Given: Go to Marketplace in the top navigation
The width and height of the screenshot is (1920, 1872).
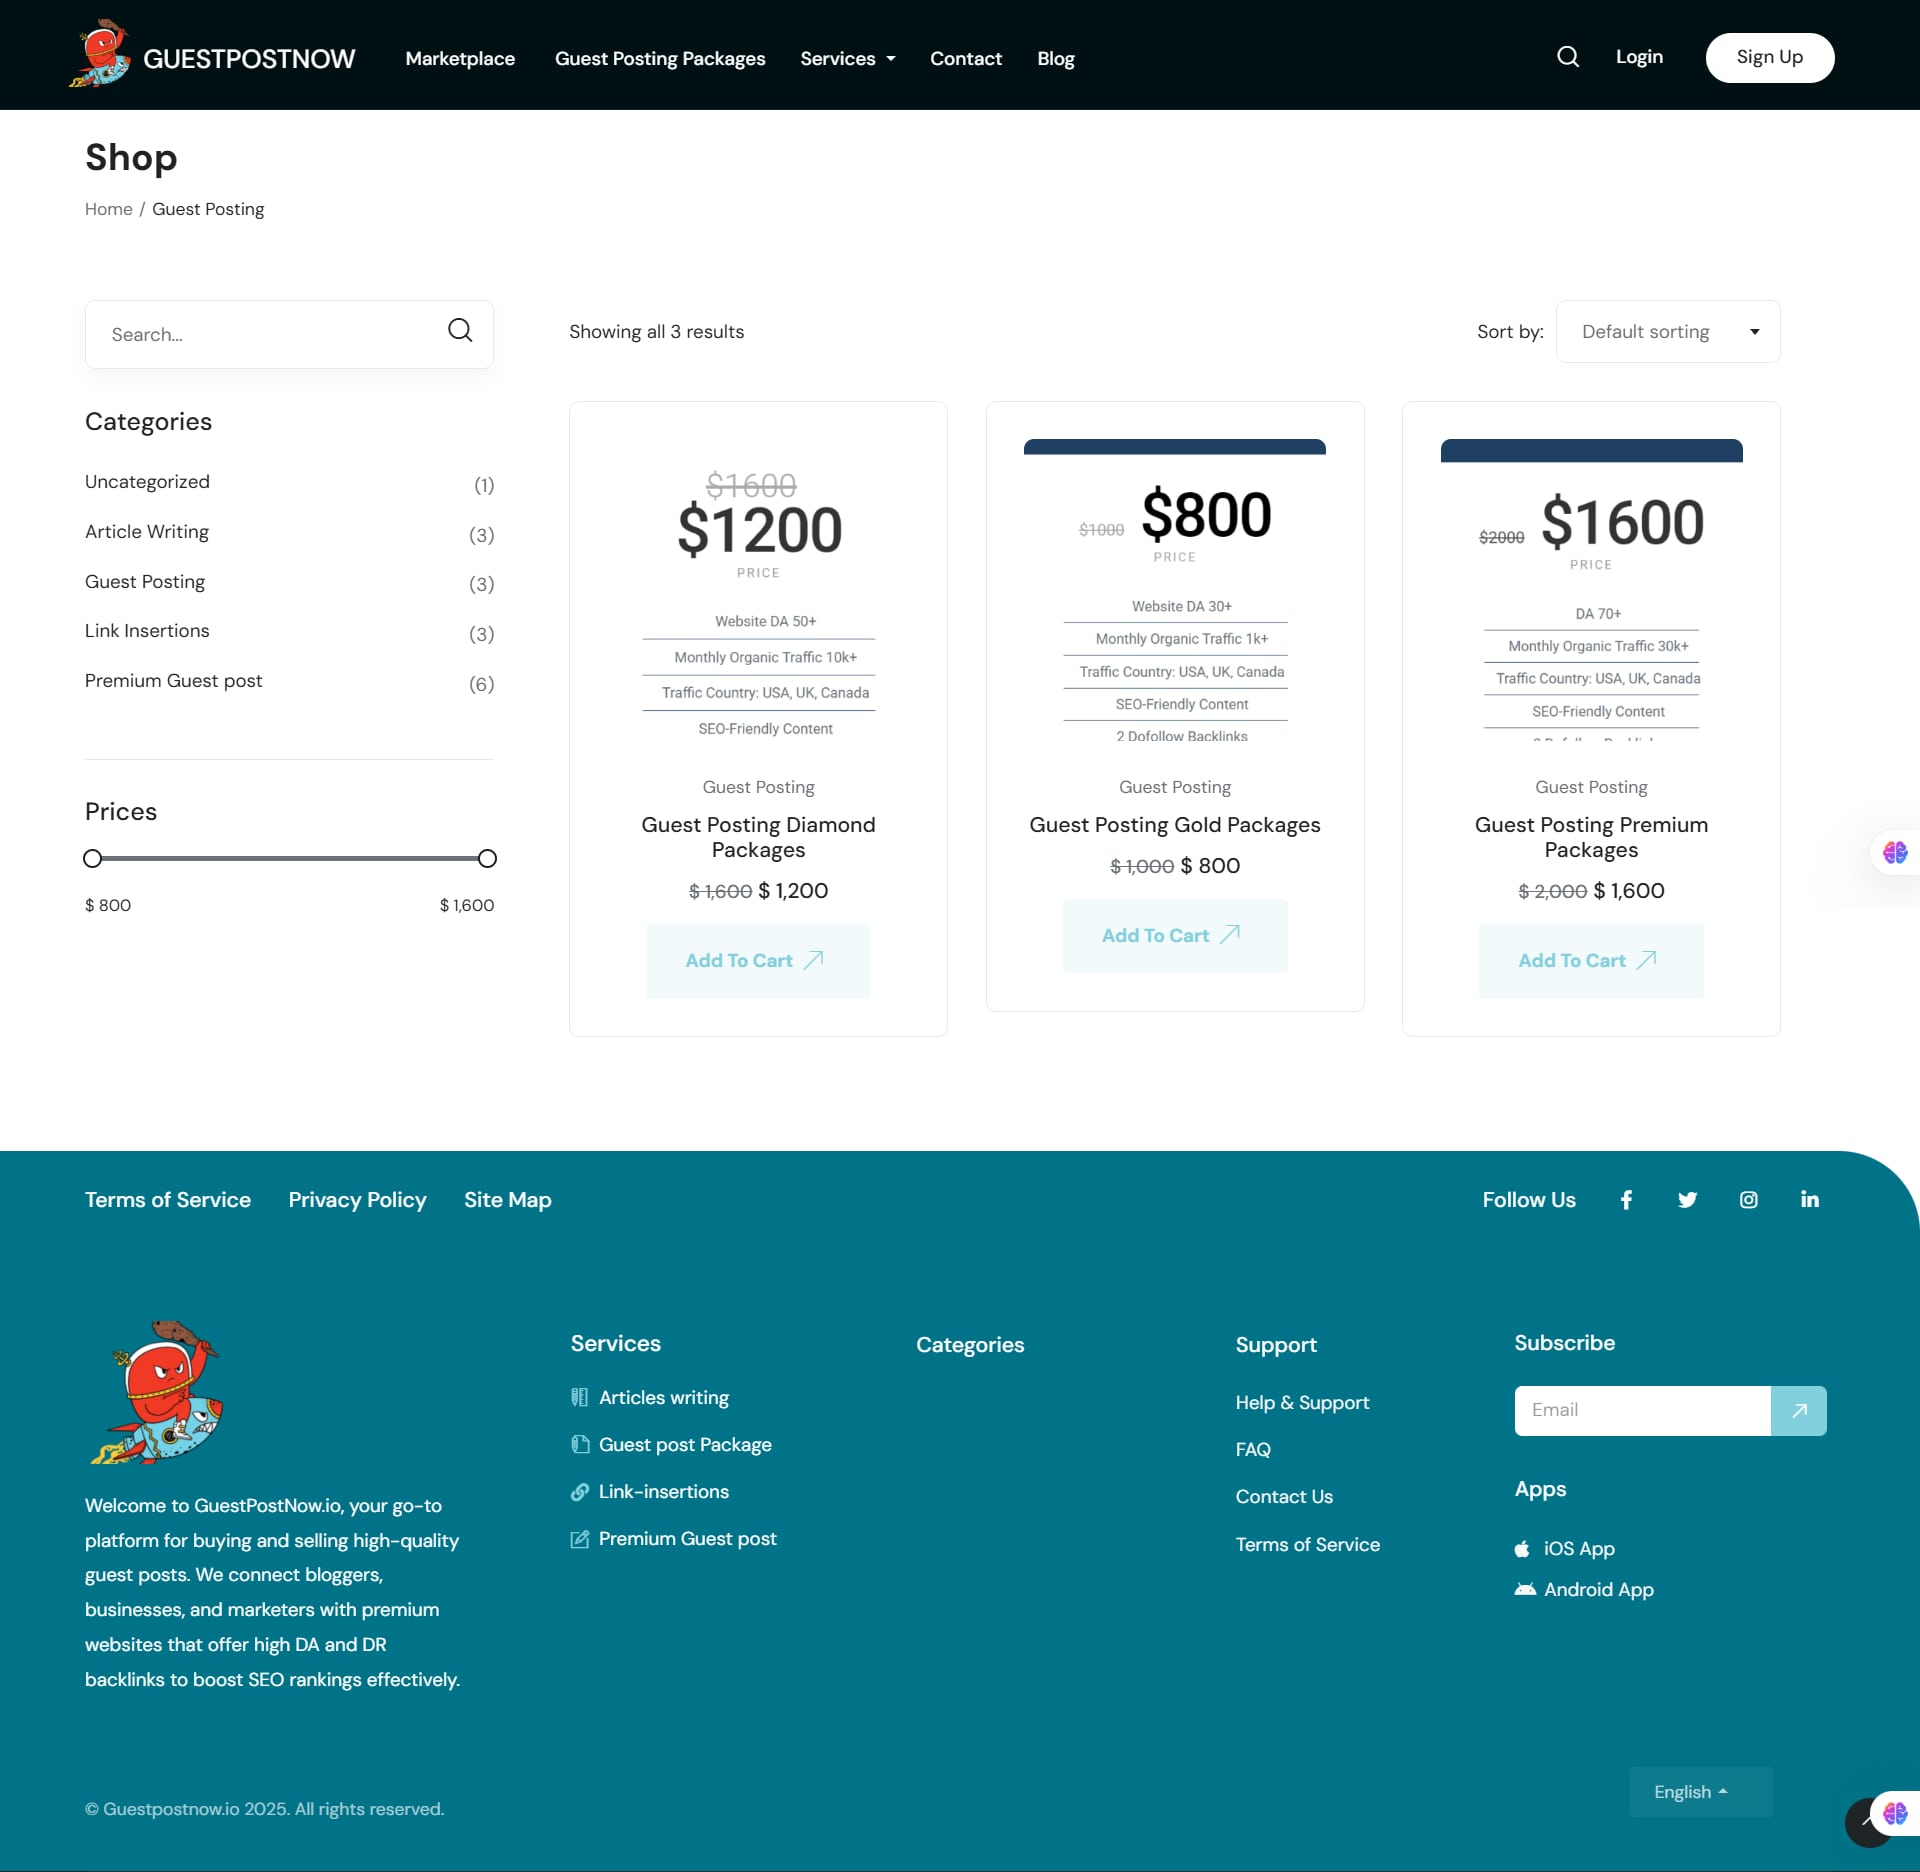Looking at the screenshot, I should [x=460, y=58].
